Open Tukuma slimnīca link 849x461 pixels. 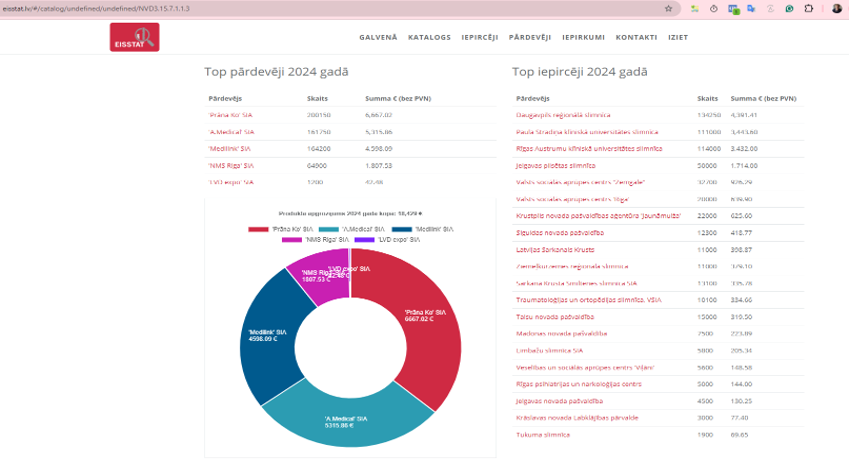tap(543, 434)
